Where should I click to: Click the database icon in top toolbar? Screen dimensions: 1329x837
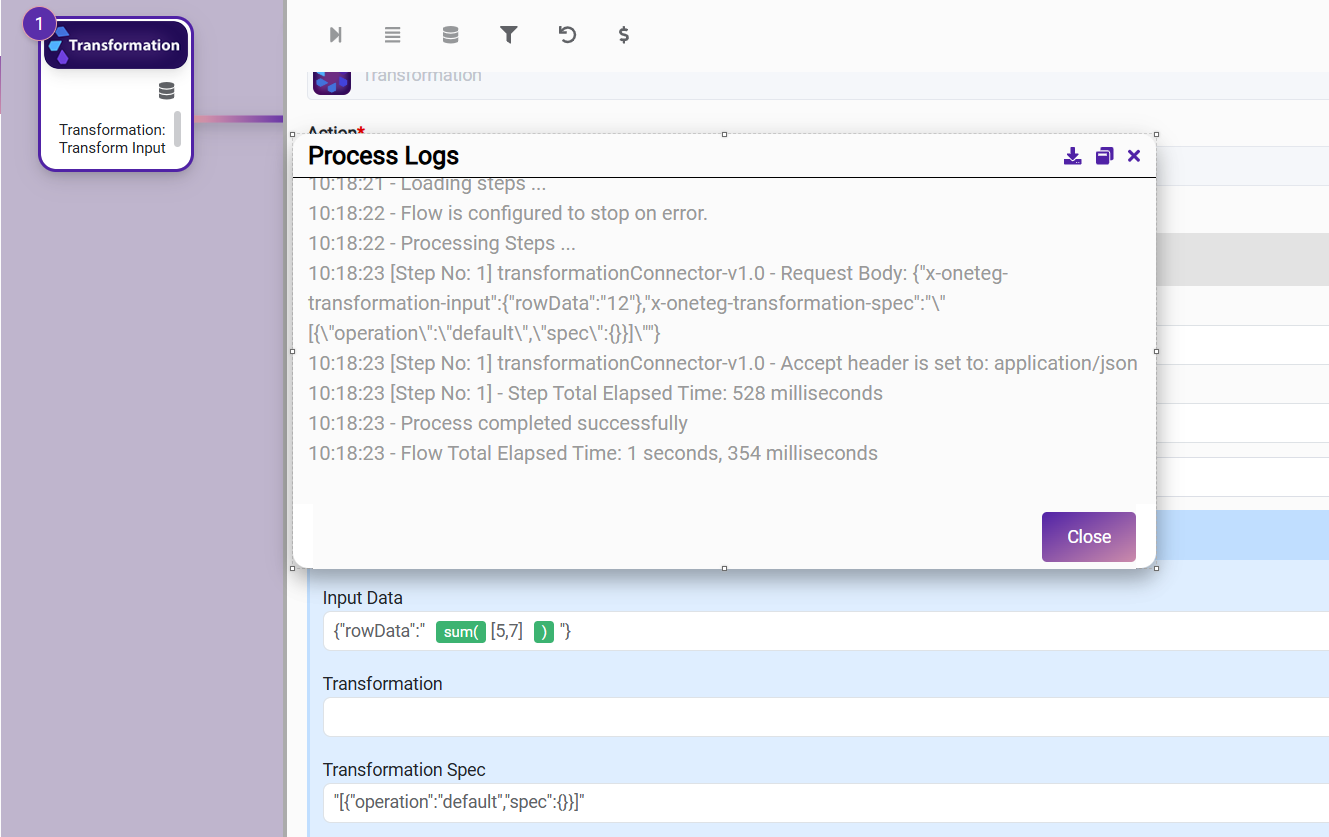click(451, 35)
